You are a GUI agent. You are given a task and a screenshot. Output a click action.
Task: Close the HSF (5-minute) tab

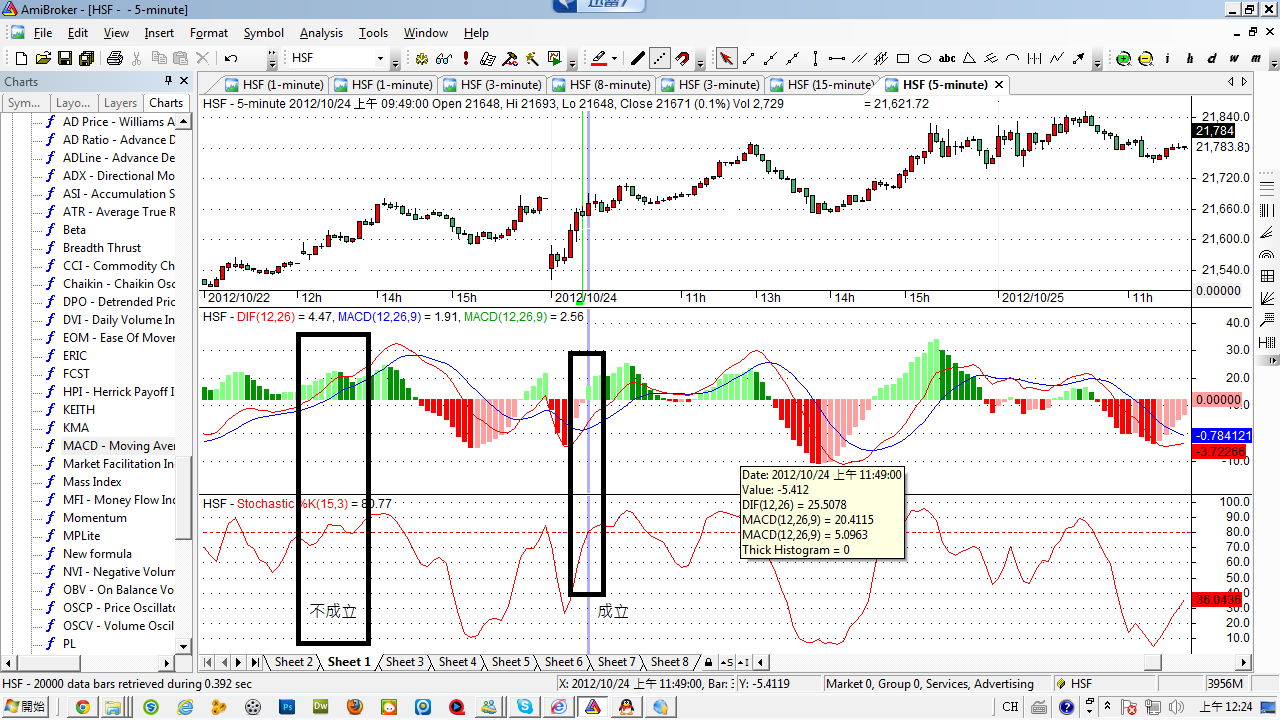[x=999, y=85]
